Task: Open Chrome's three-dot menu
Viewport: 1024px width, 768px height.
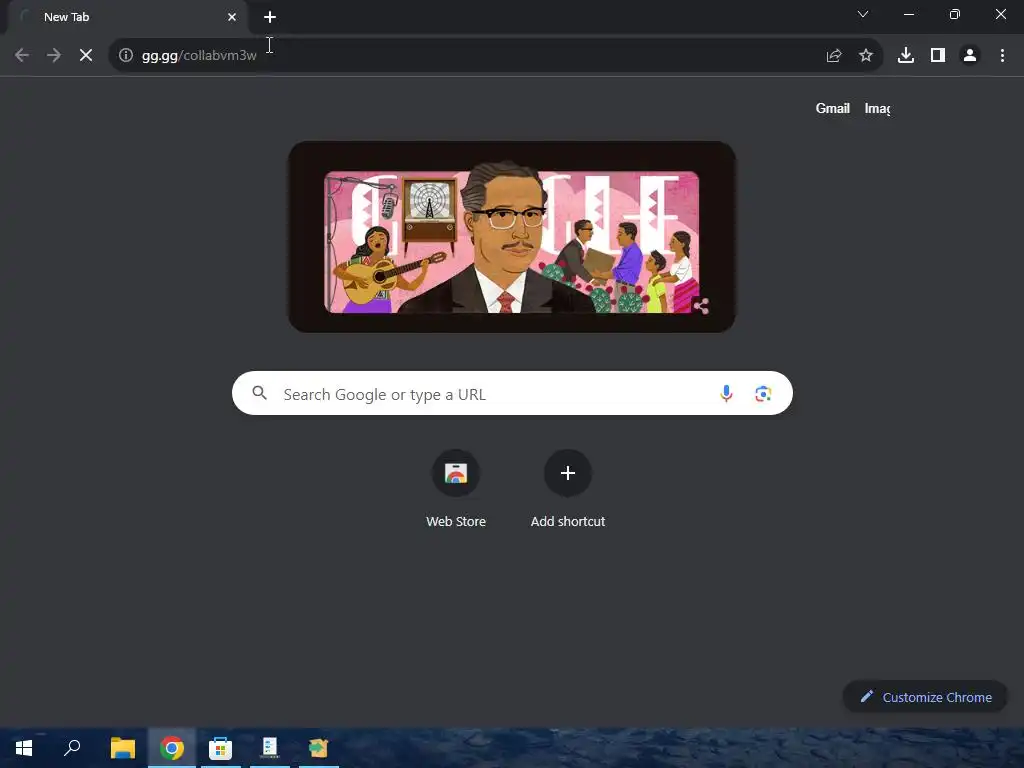Action: [x=1002, y=56]
